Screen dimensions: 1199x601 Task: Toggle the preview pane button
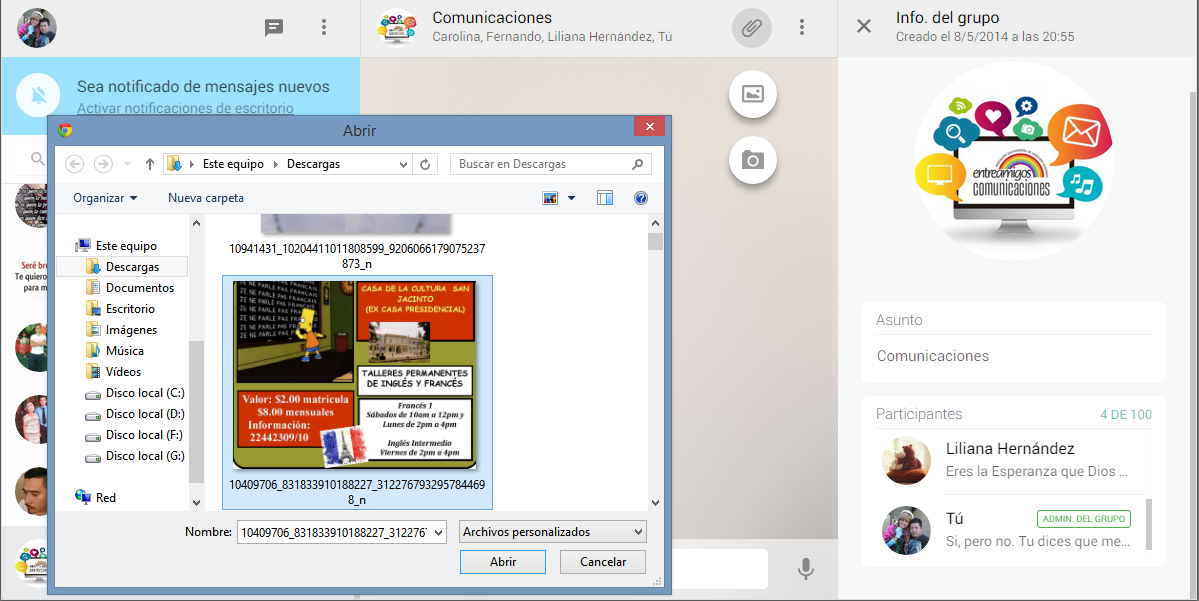[x=605, y=198]
